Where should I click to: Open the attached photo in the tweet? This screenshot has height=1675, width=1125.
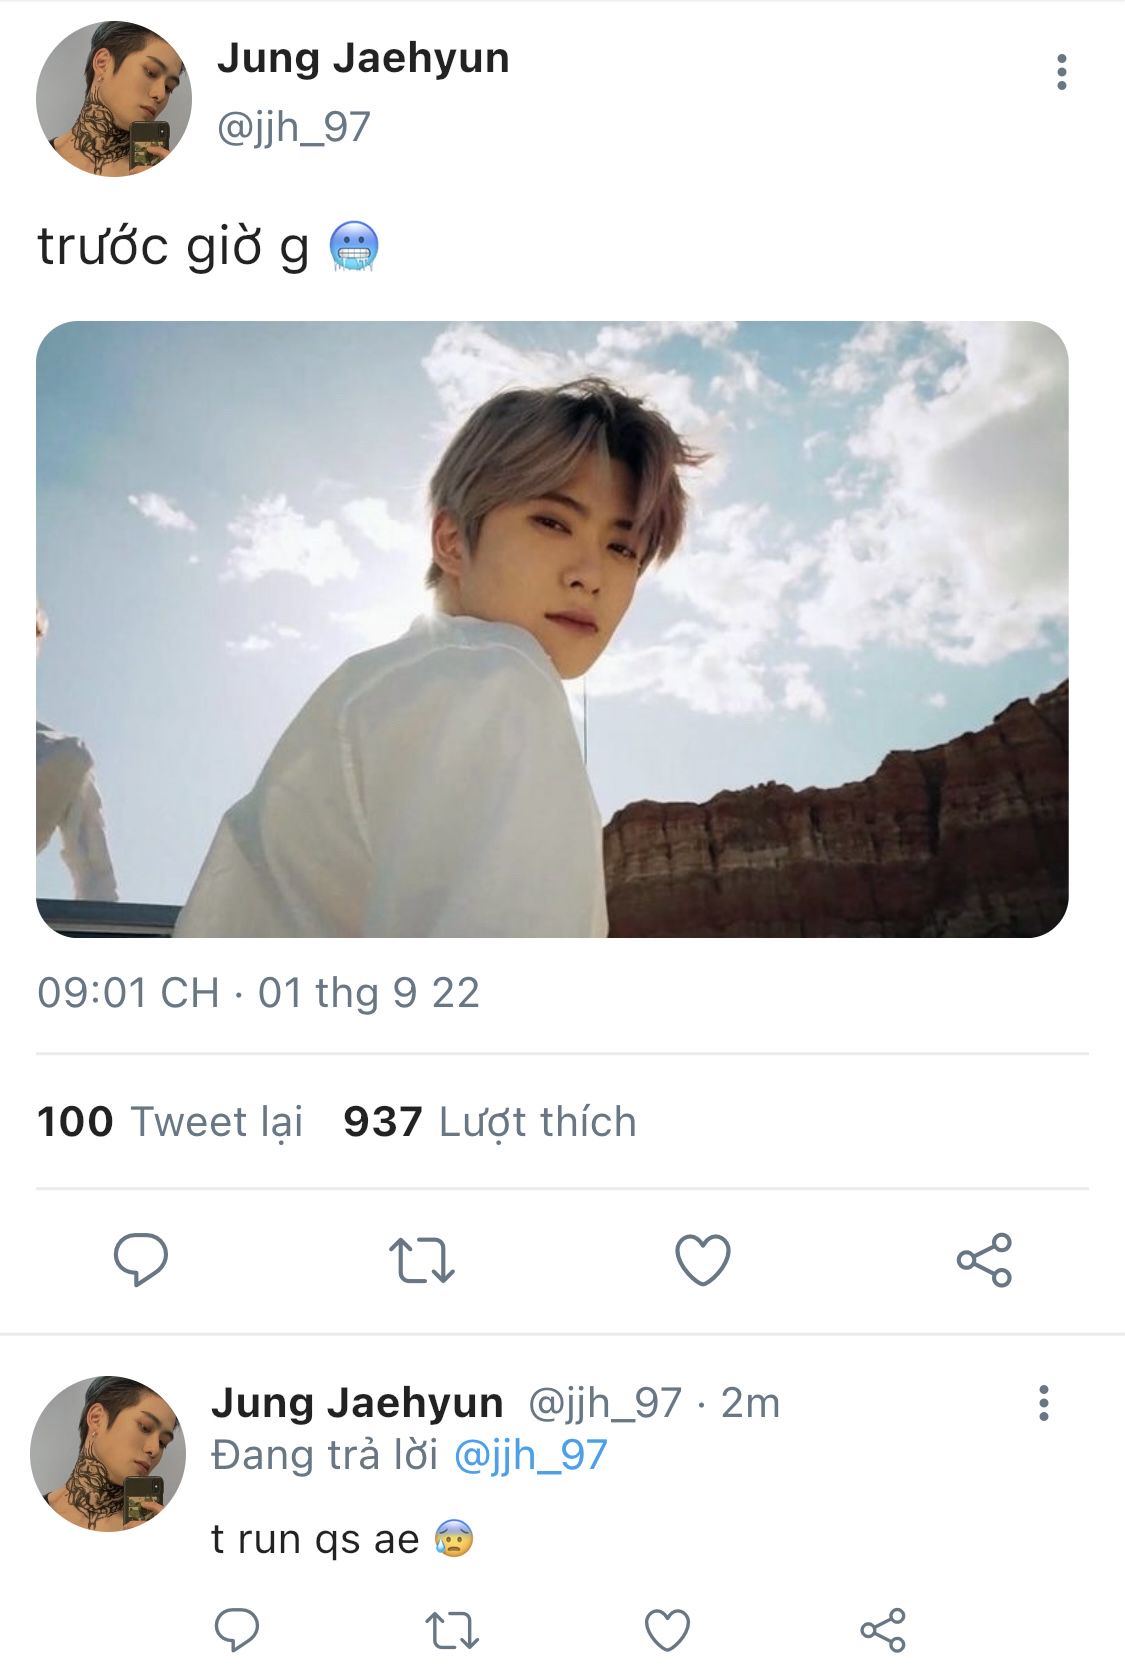552,629
